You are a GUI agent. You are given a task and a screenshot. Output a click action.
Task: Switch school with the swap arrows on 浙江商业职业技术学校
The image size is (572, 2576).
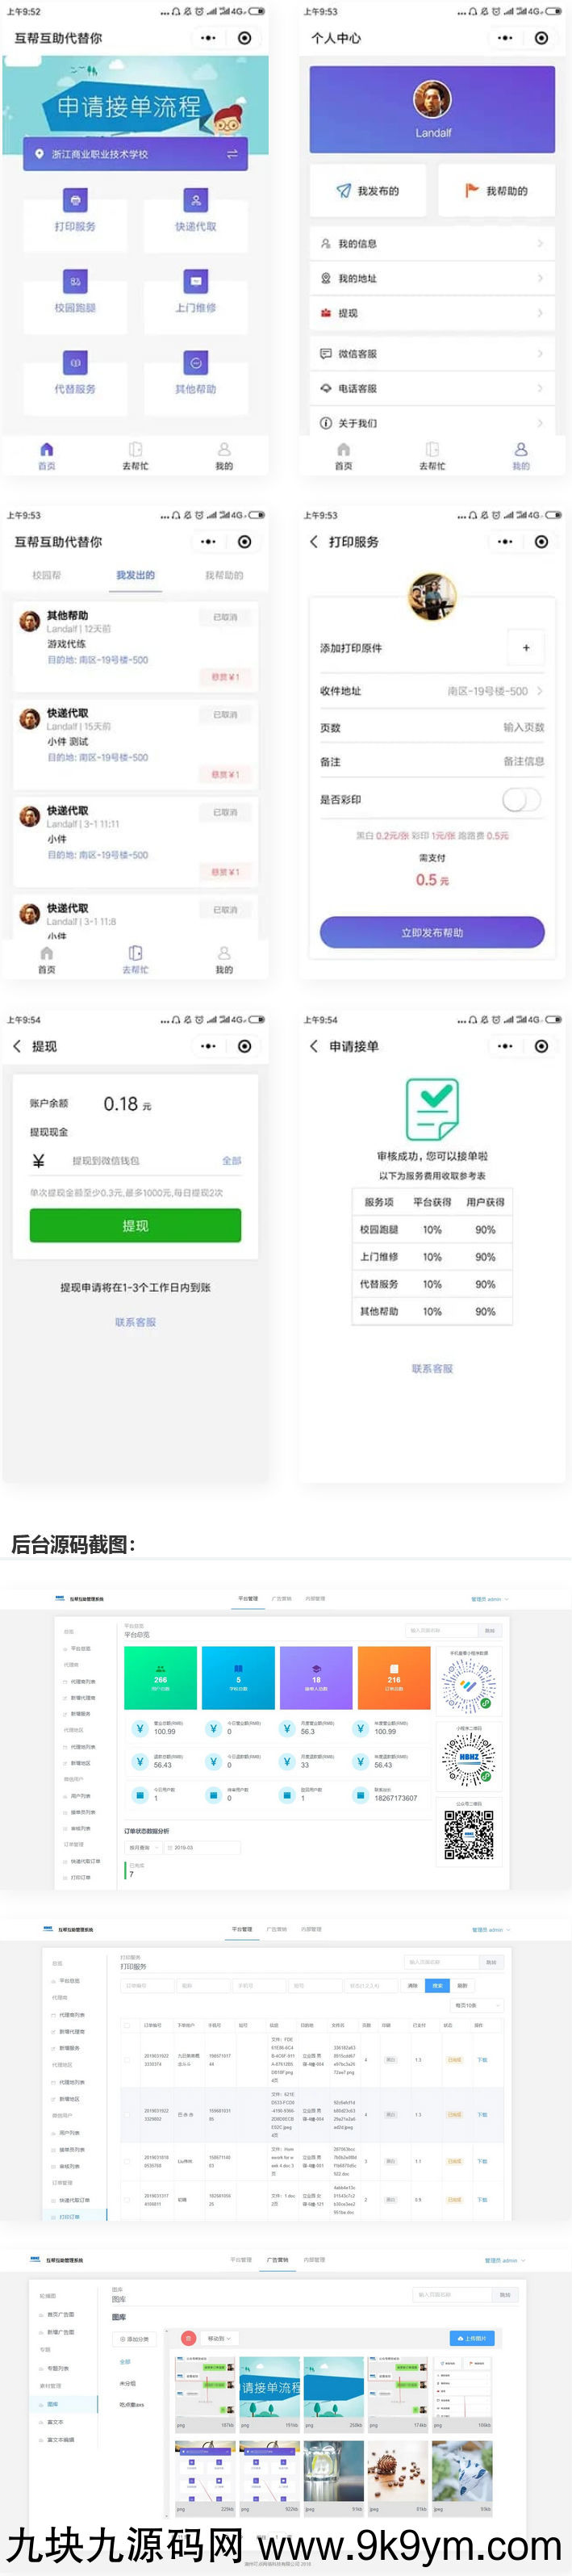(x=232, y=154)
